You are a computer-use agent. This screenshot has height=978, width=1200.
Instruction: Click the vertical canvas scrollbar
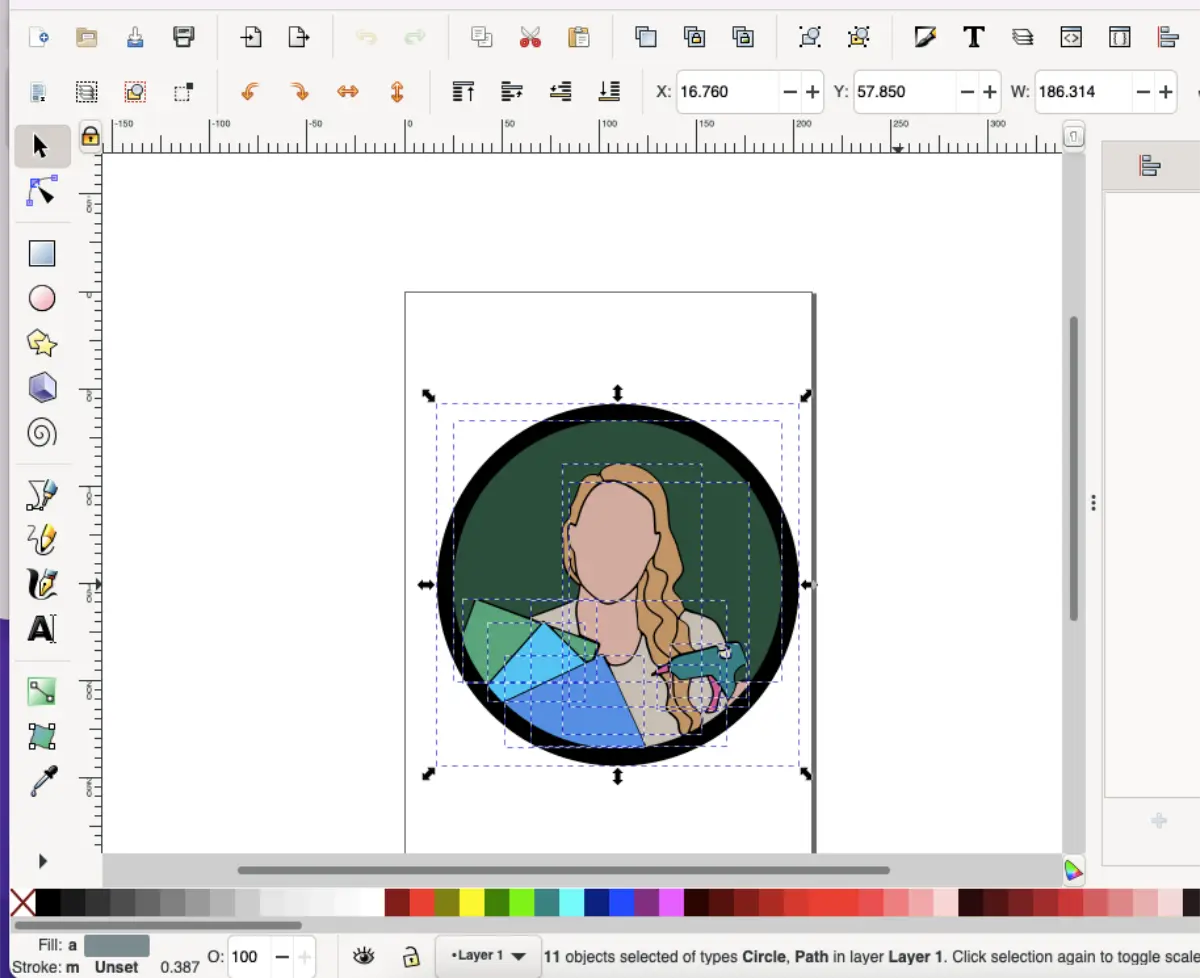pos(1074,468)
